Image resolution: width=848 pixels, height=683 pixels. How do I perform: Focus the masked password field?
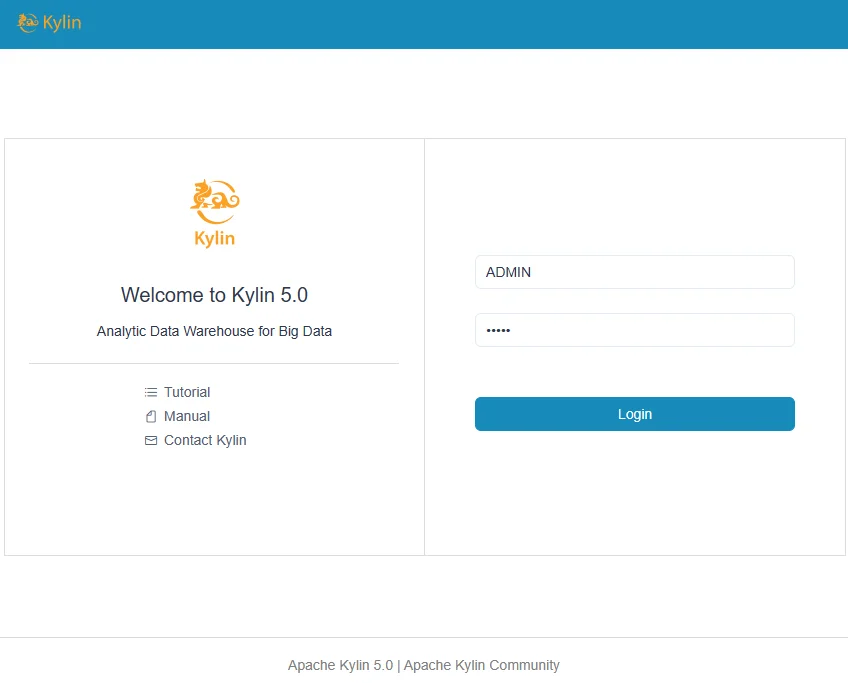coord(634,330)
